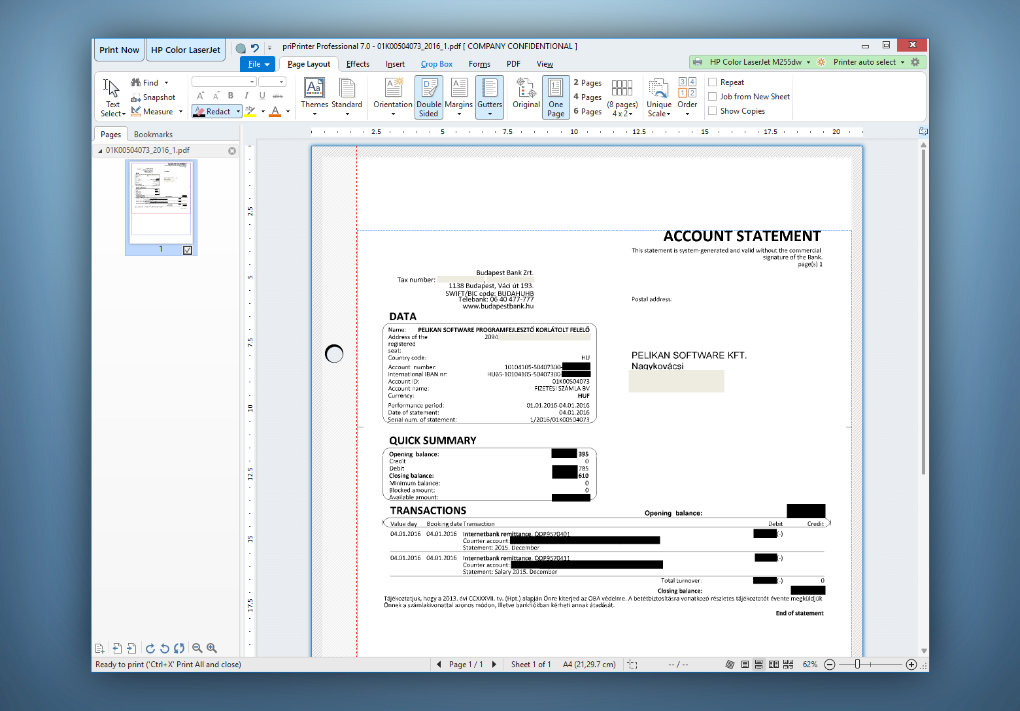Open printer settings gear icon
Viewport: 1020px width, 711px height.
click(915, 62)
